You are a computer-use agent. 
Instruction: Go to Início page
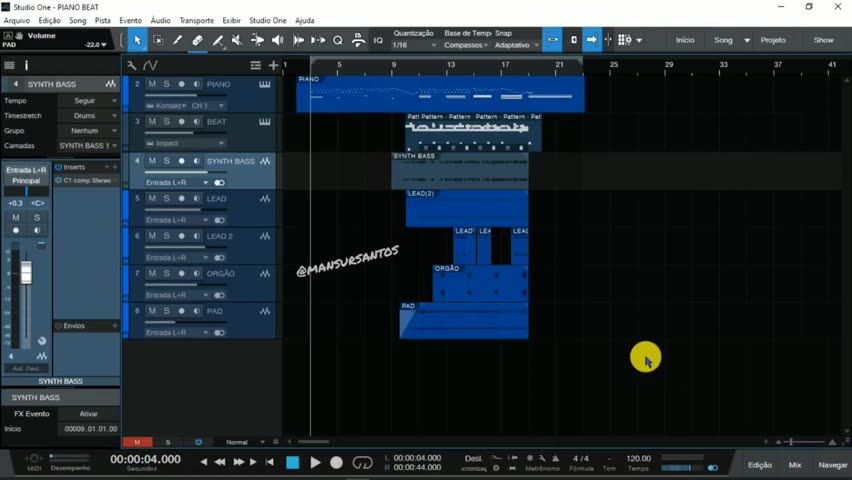(x=685, y=40)
